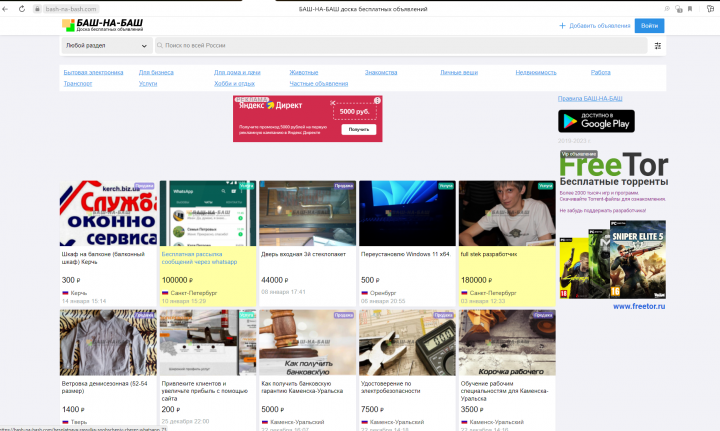Click the Оренбург location text
This screenshot has width=720, height=431.
(x=383, y=293)
